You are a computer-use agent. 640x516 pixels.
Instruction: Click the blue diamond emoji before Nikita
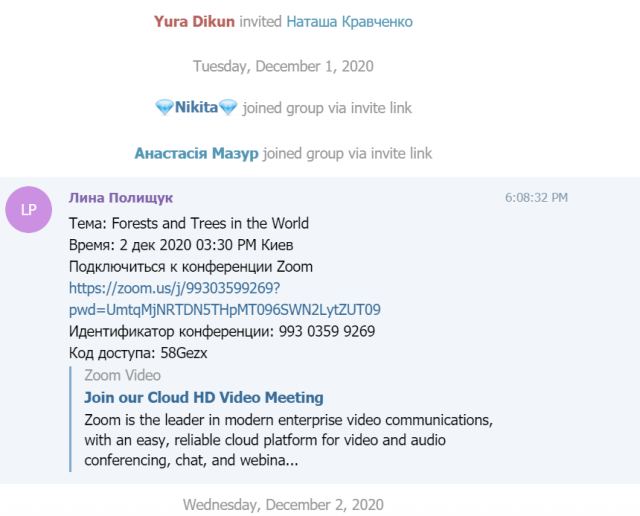coord(164,108)
